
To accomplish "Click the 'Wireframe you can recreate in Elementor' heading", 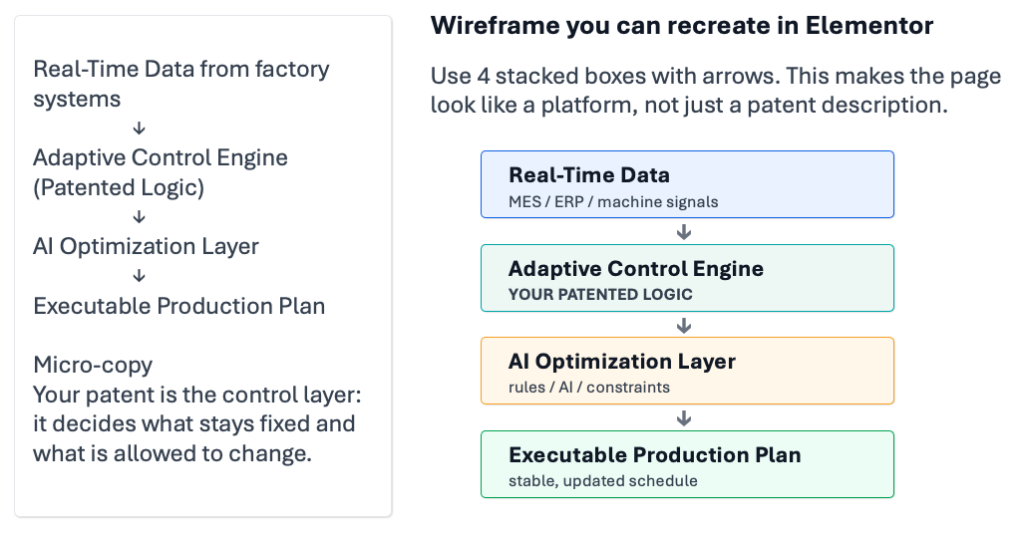I will (681, 26).
